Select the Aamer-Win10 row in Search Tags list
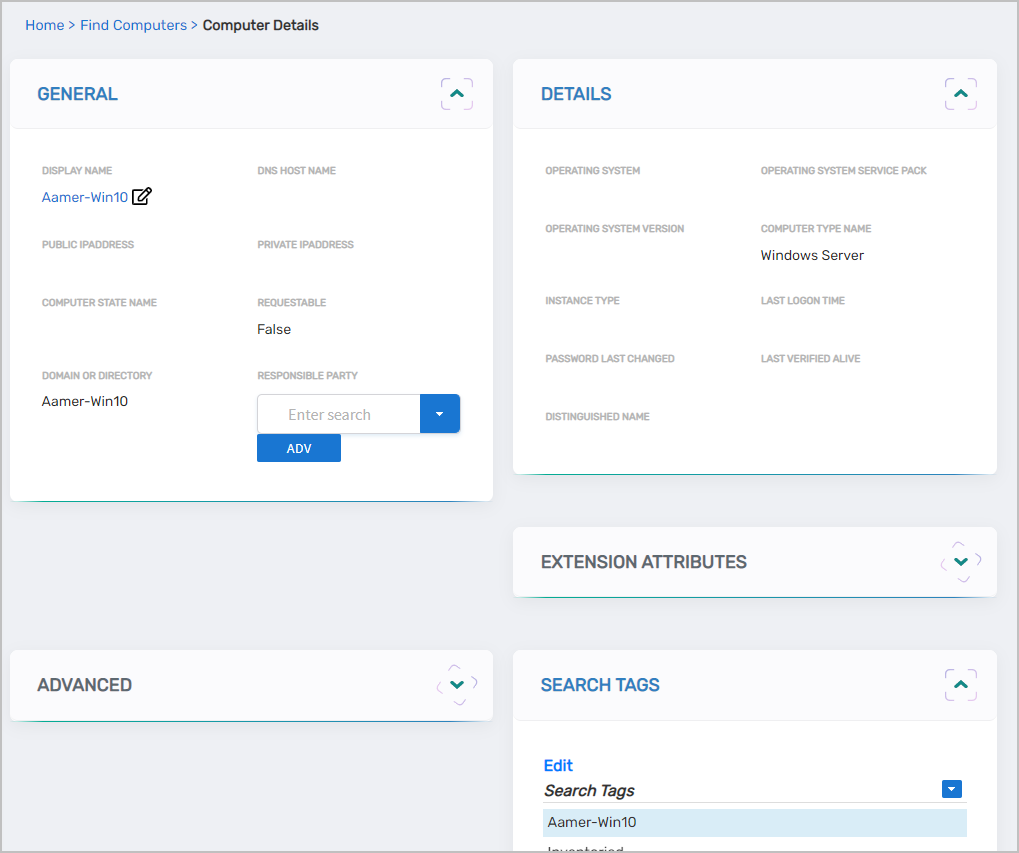The image size is (1019, 853). 755,822
